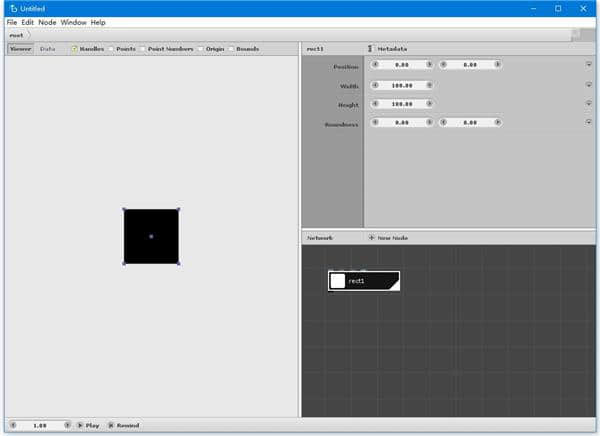600x436 pixels.
Task: Open the Position parameter dropdown arrow
Action: (589, 65)
